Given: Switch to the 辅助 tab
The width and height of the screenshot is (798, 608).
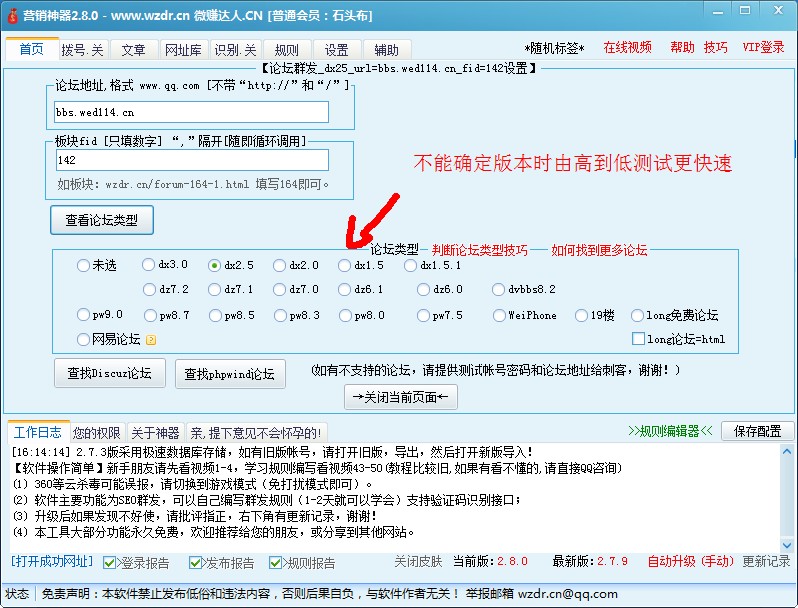Looking at the screenshot, I should click(x=386, y=50).
